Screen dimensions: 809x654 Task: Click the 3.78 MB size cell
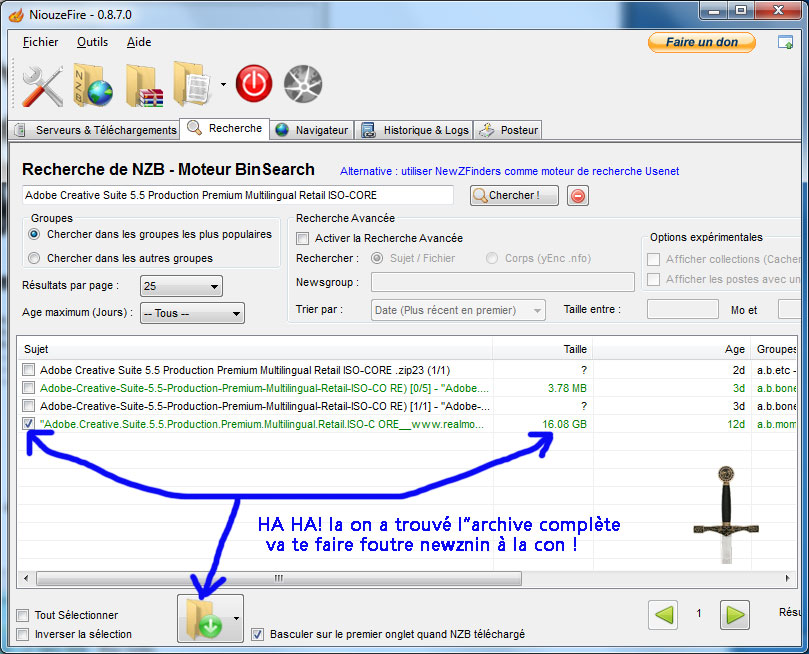click(568, 388)
